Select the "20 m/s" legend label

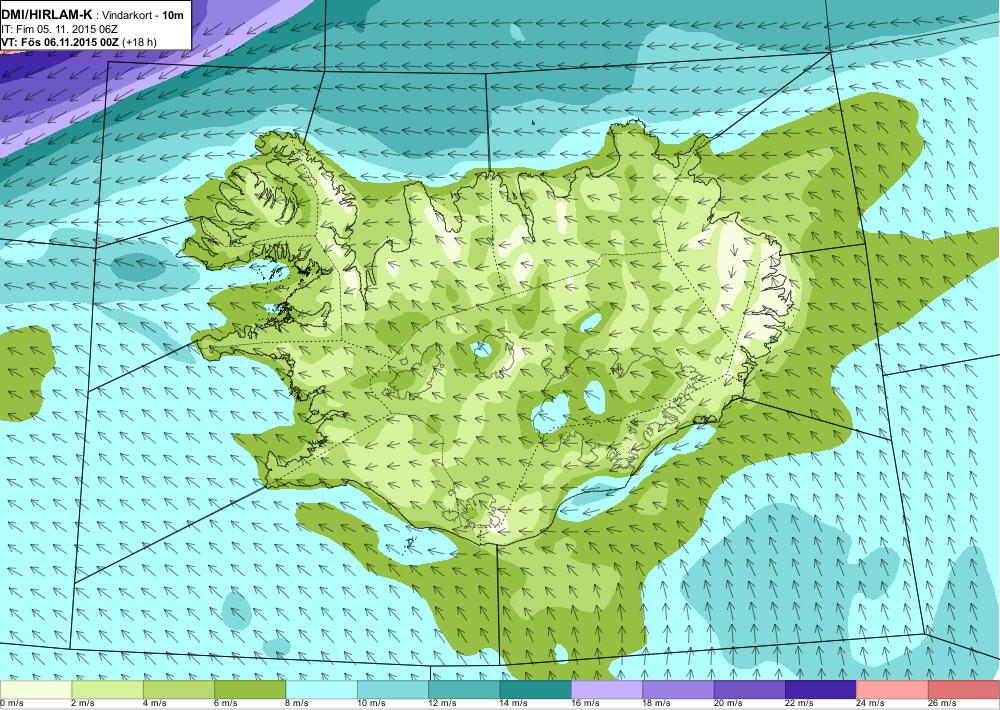(729, 703)
